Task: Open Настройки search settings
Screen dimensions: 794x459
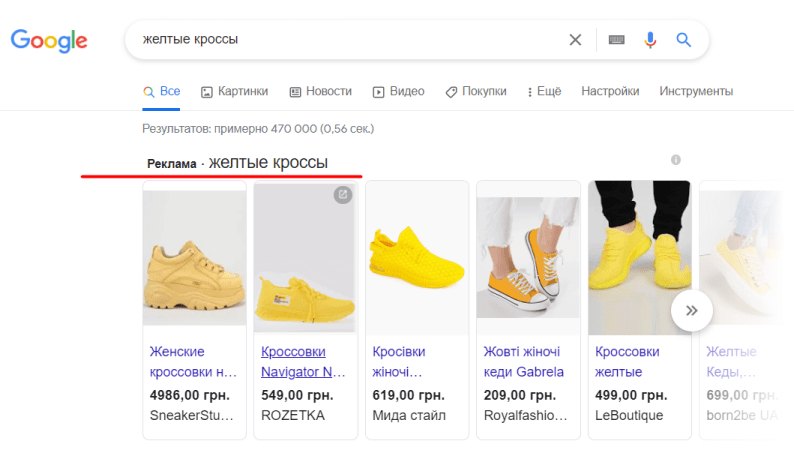Action: point(610,91)
